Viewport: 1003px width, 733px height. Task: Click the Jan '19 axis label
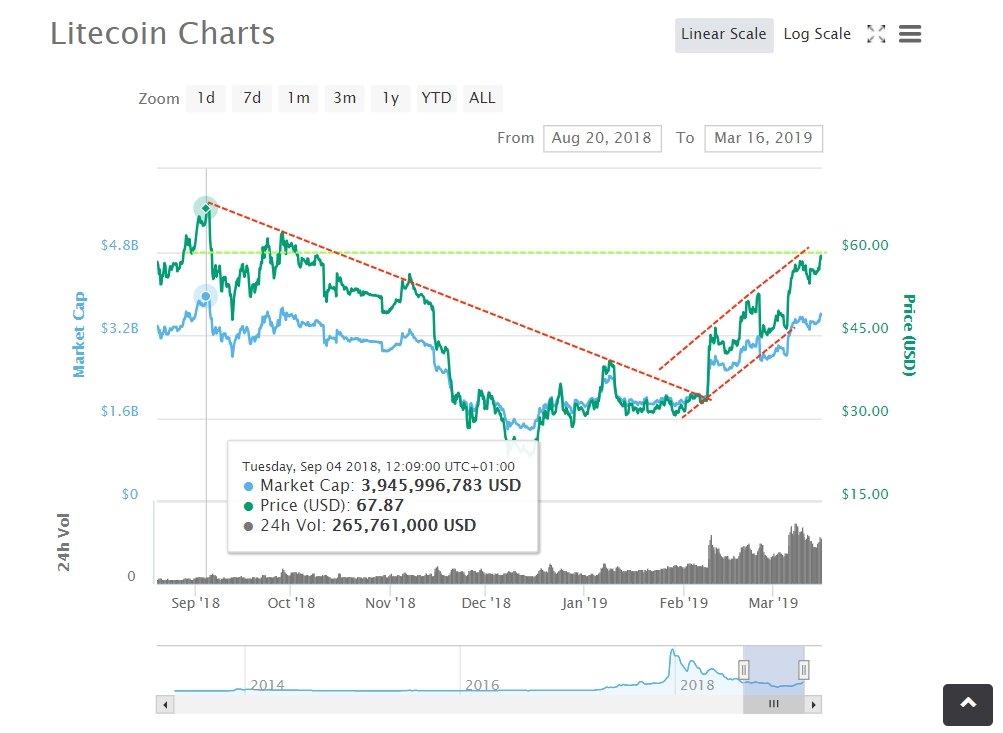(x=584, y=603)
